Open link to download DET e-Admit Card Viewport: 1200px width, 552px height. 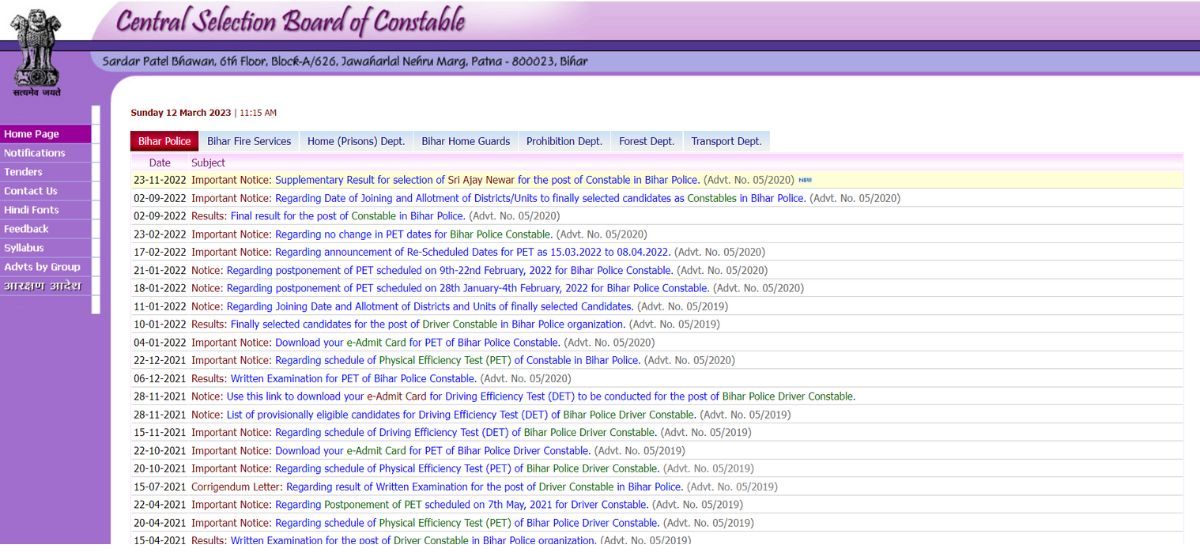point(541,396)
